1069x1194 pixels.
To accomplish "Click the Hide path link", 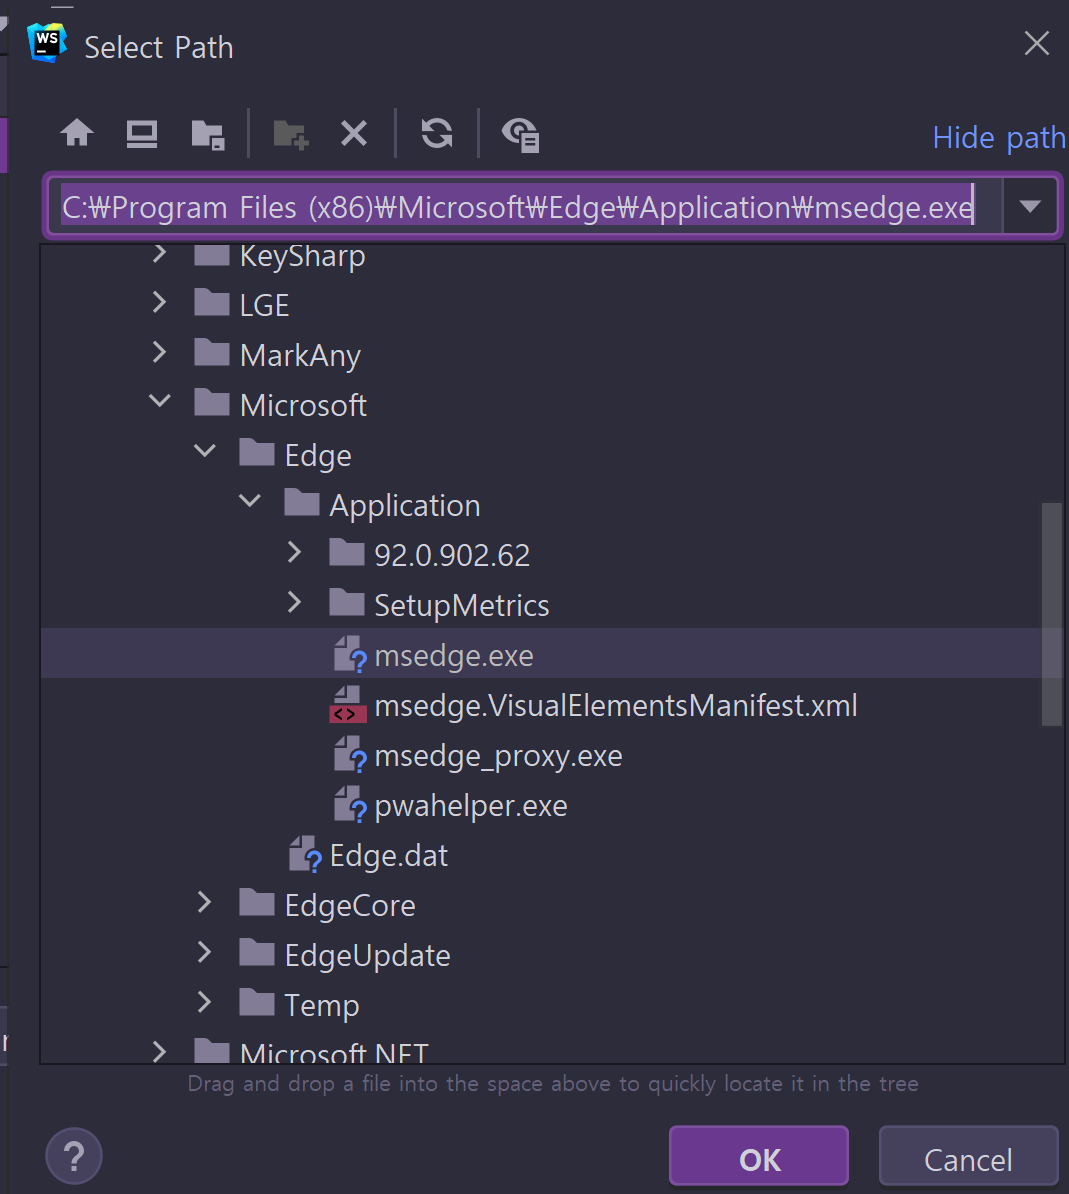I will click(999, 138).
